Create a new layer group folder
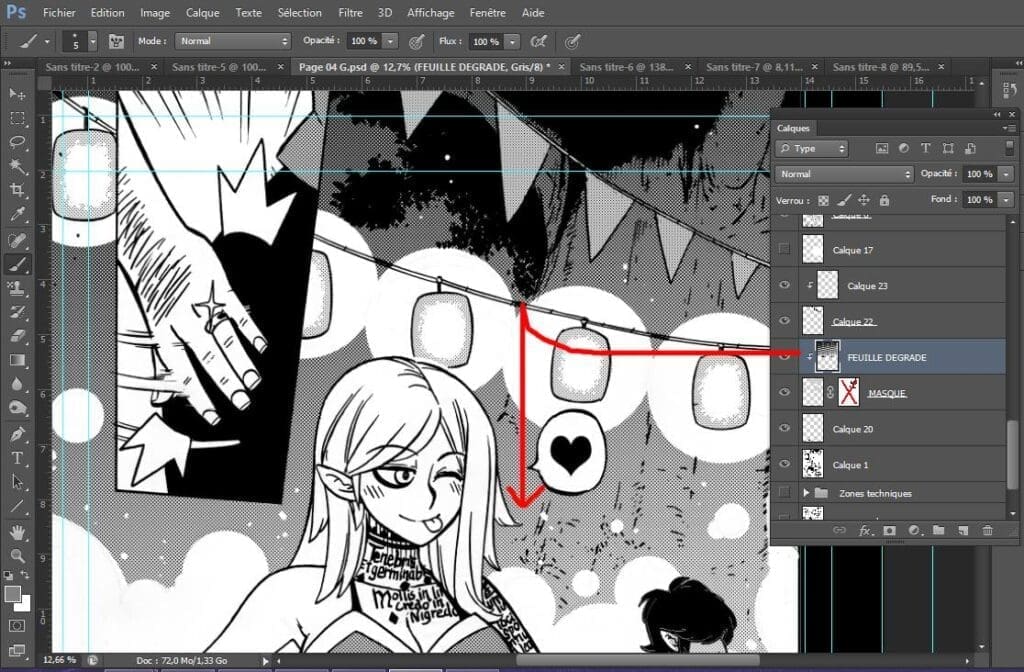The image size is (1024, 672). [x=938, y=530]
